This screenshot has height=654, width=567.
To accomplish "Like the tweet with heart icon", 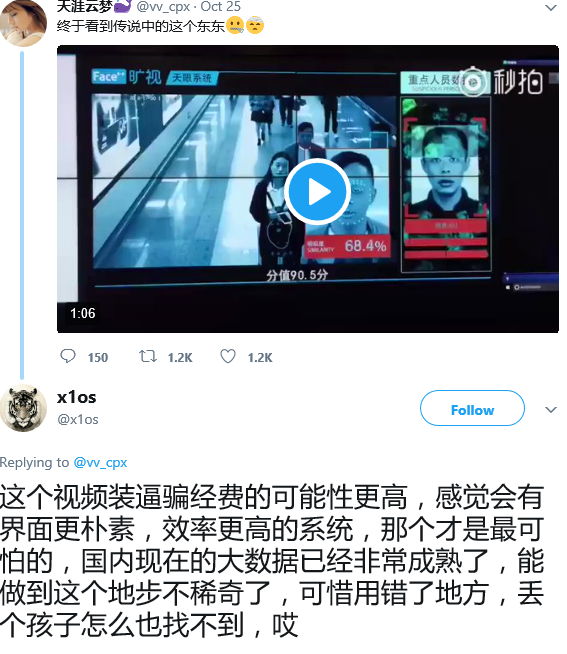I will coord(228,357).
